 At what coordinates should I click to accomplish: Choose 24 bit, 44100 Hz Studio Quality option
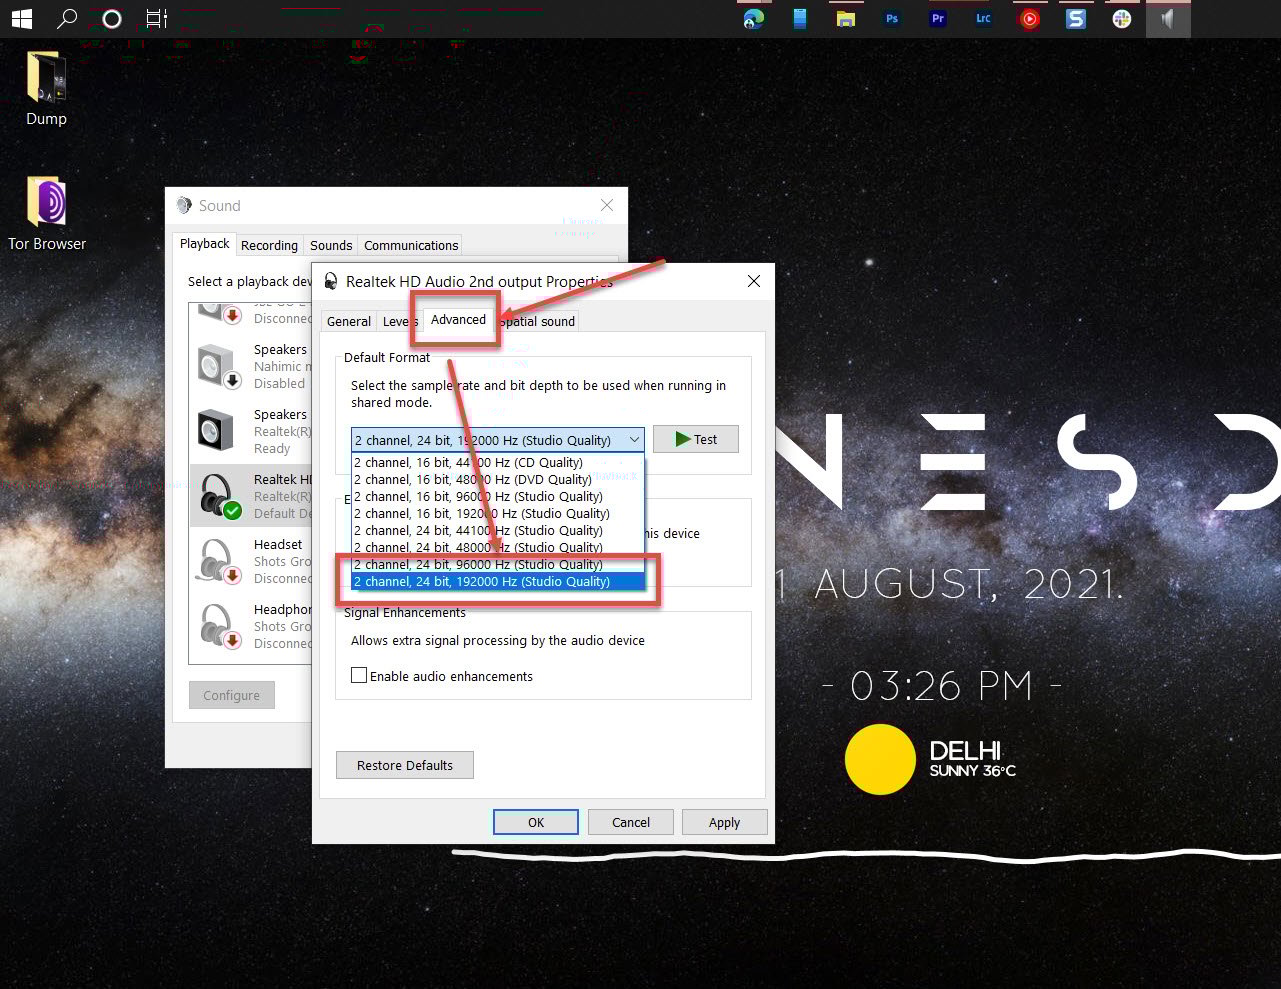coord(498,531)
